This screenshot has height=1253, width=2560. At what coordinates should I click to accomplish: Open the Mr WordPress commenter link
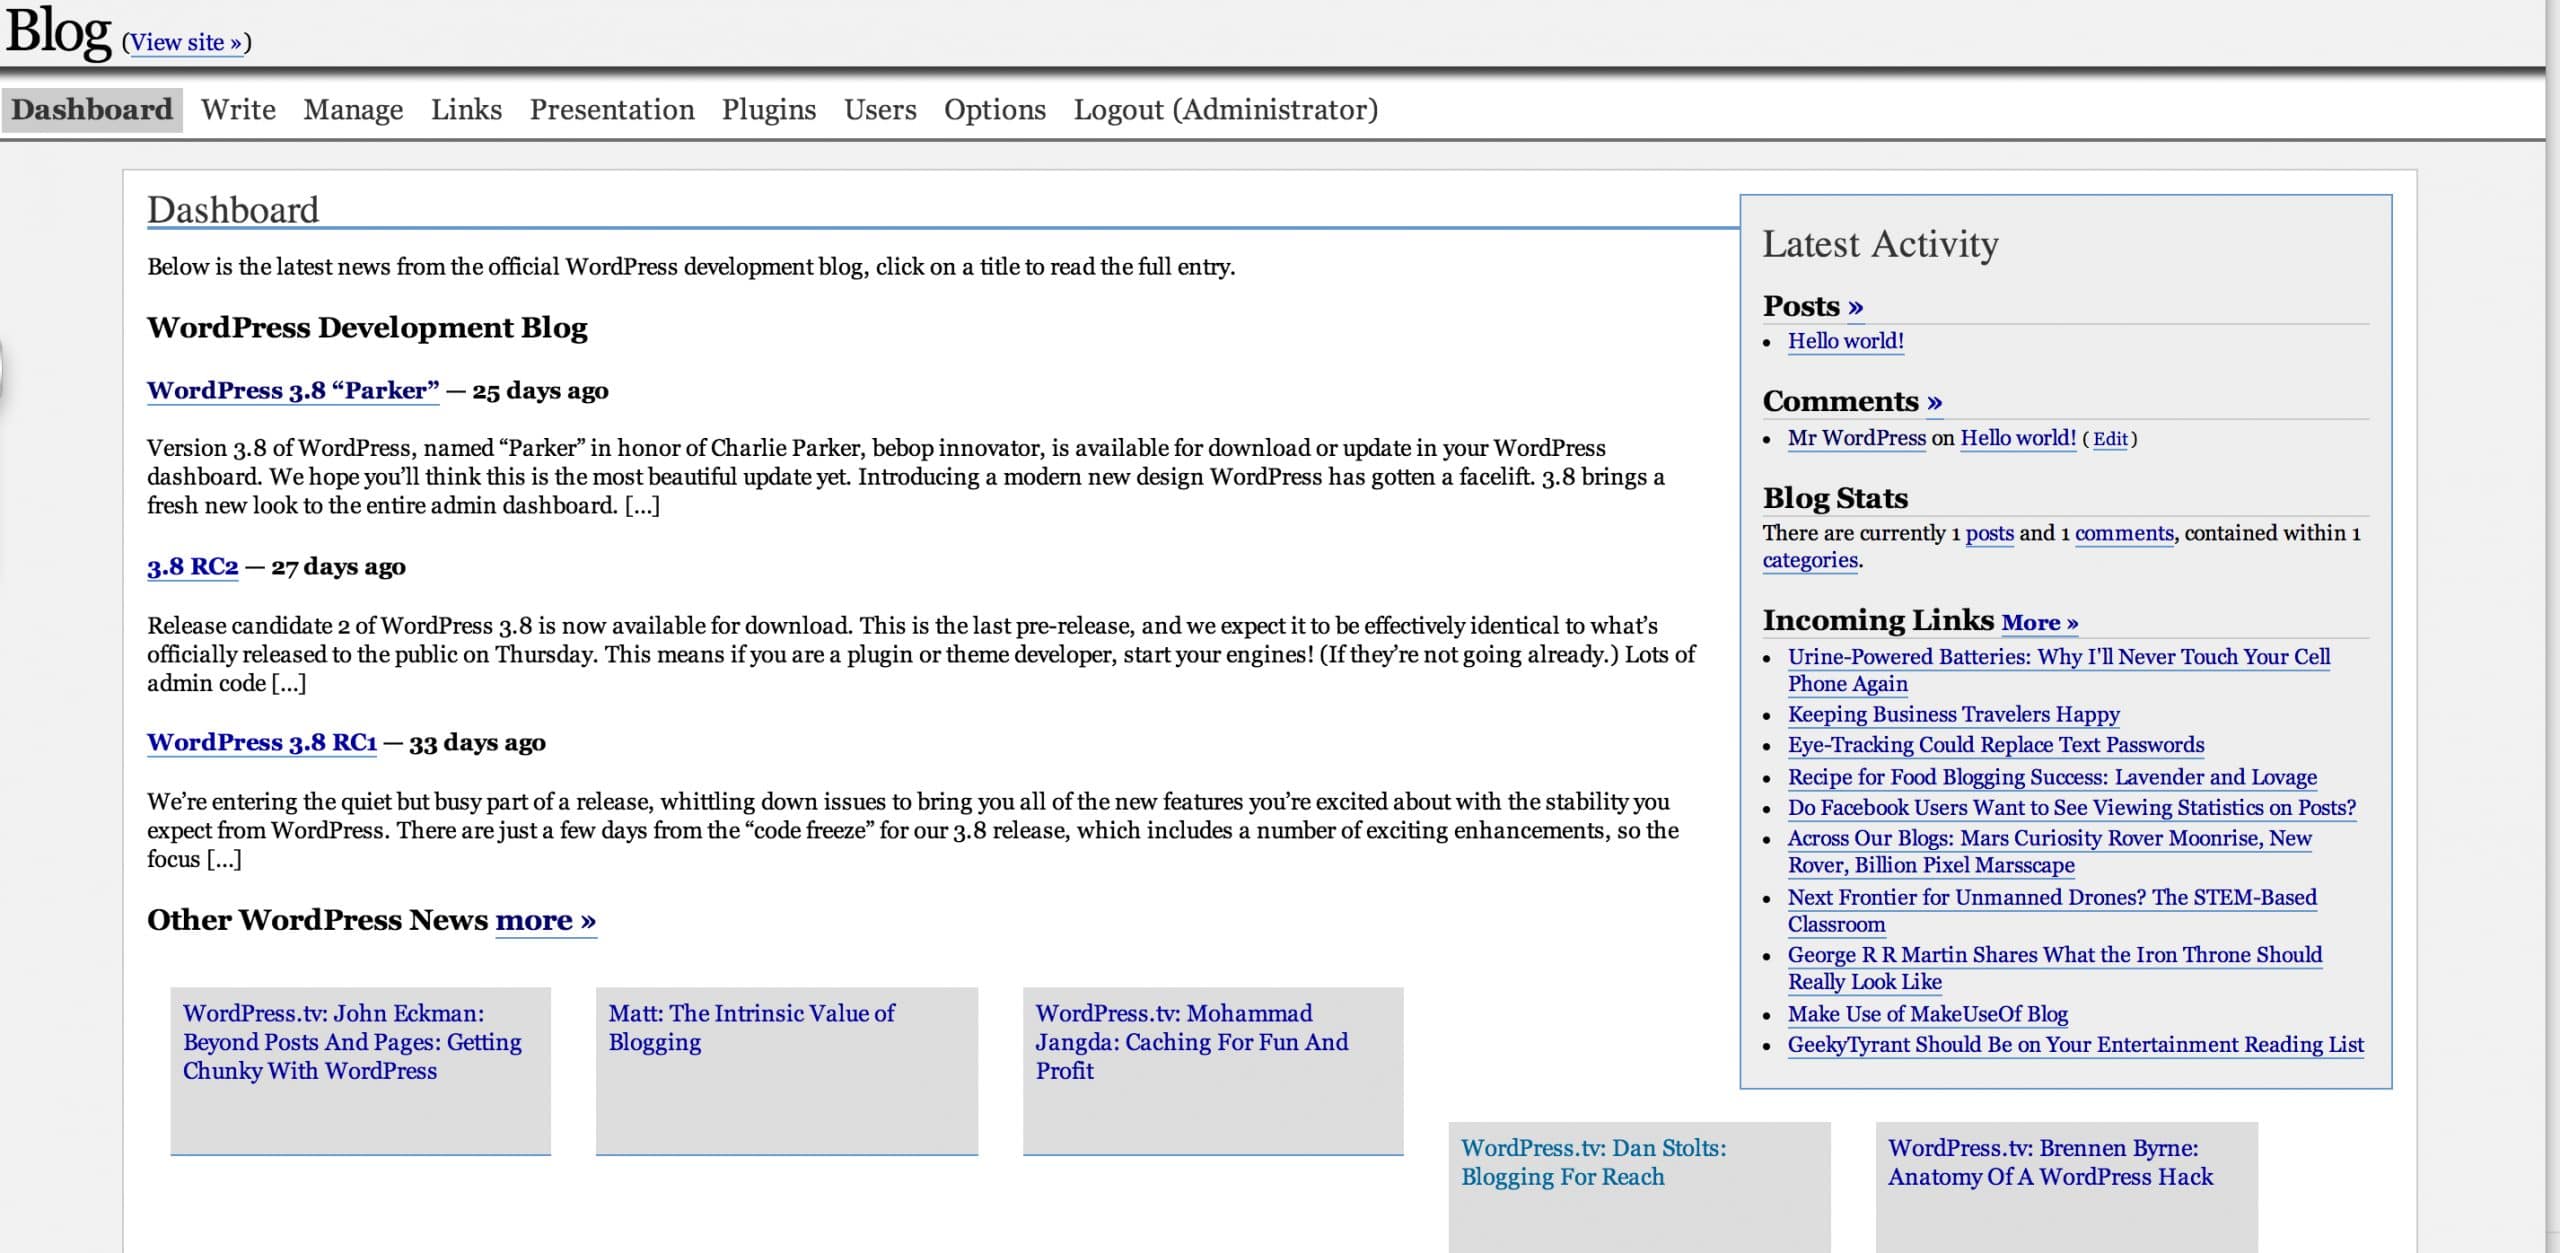(x=1857, y=438)
